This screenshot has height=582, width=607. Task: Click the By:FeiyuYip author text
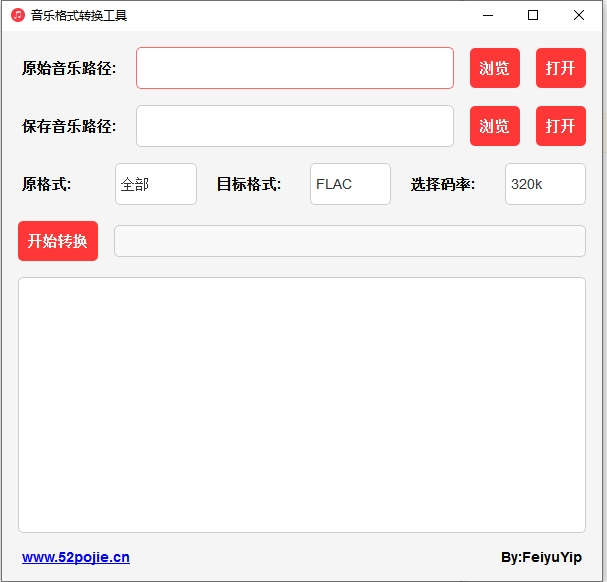[541, 557]
